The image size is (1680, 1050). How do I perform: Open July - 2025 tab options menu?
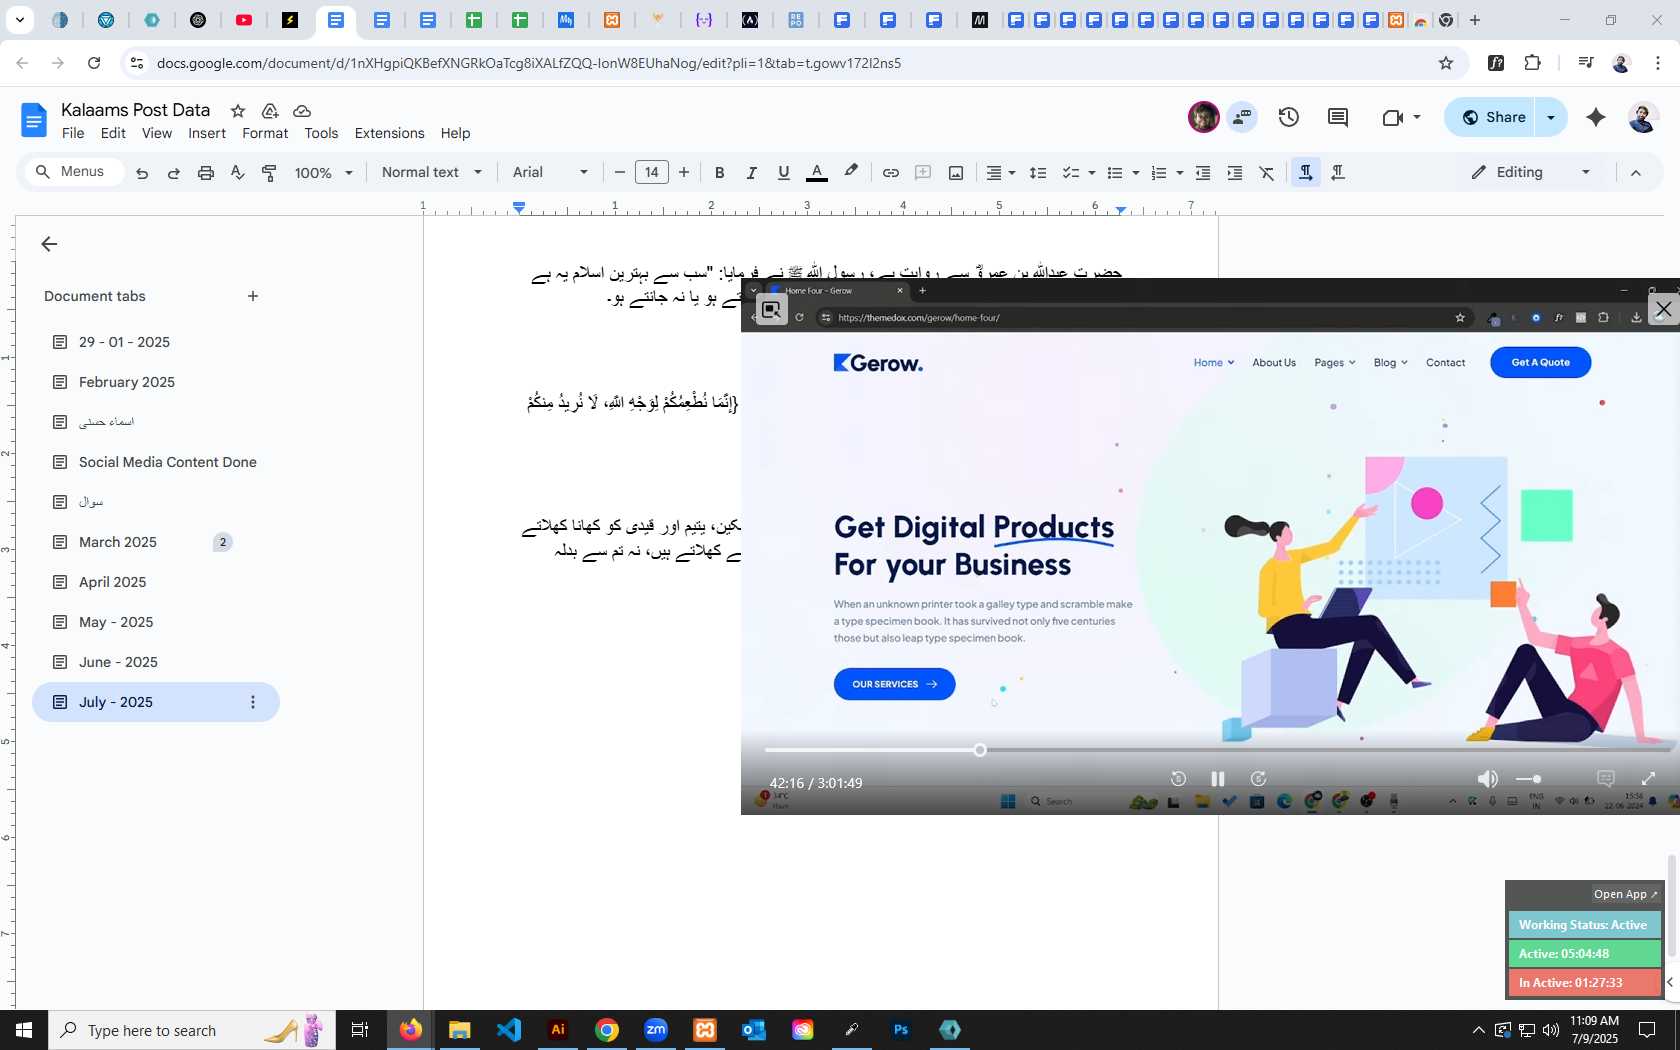click(x=253, y=702)
